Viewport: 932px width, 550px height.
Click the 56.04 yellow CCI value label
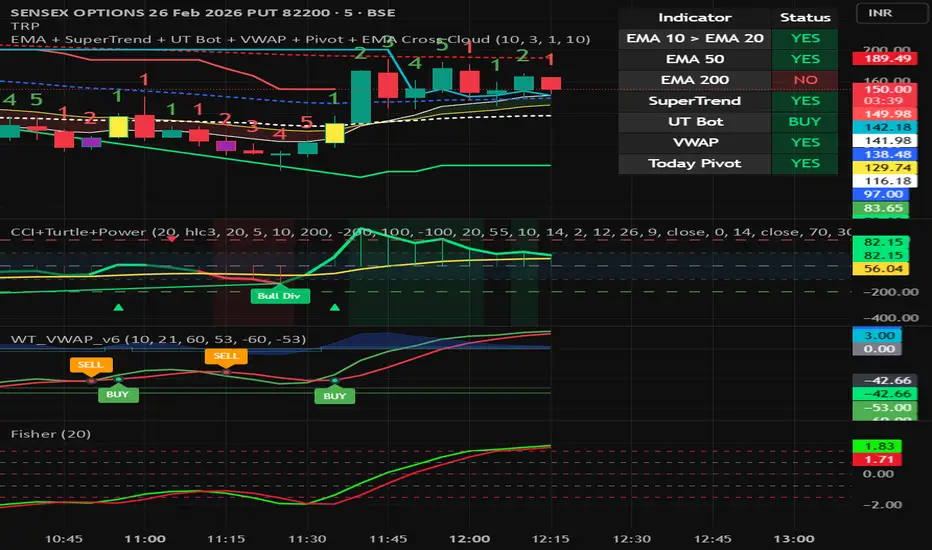(x=880, y=269)
